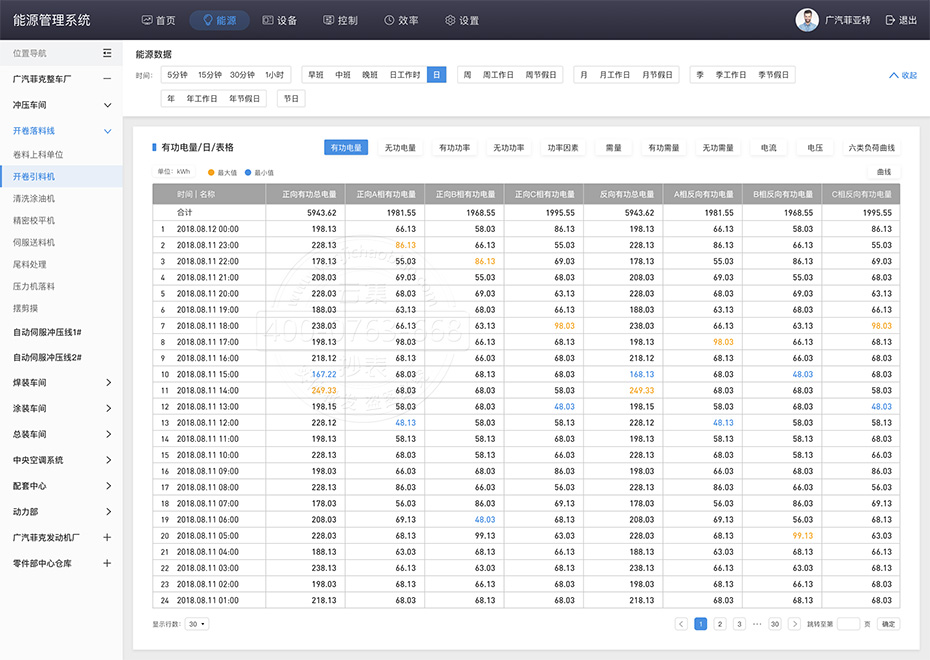Image resolution: width=930 pixels, height=660 pixels.
Task: Switch metric to 无功电量
Action: pos(400,148)
